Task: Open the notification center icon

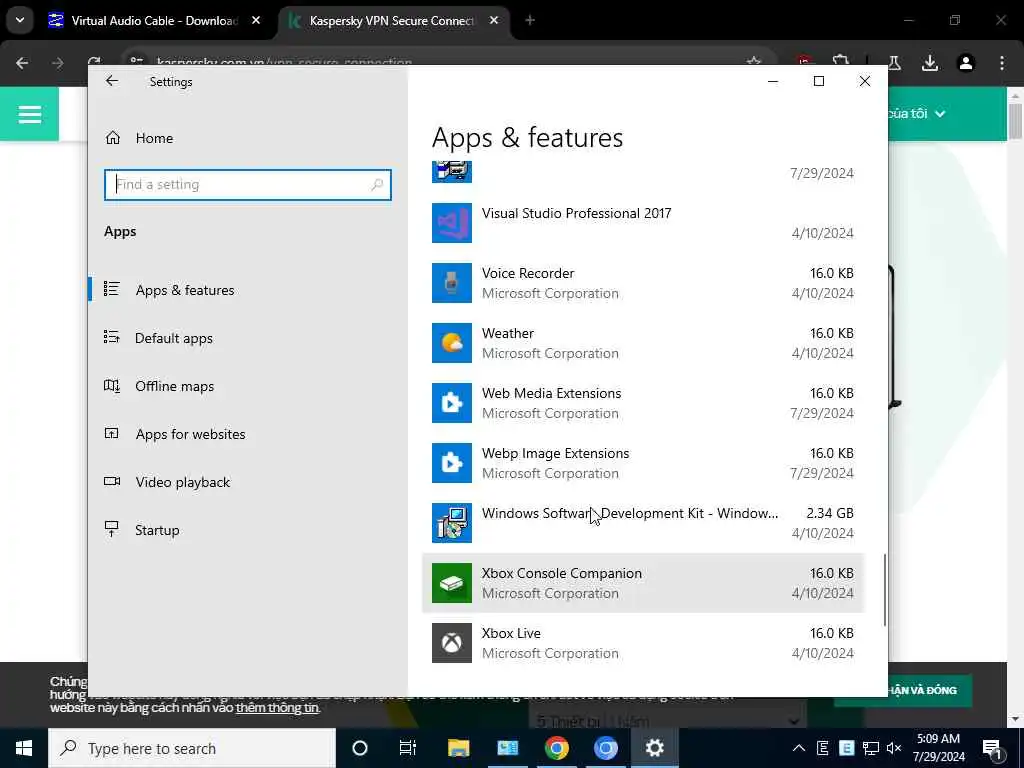Action: click(x=992, y=749)
